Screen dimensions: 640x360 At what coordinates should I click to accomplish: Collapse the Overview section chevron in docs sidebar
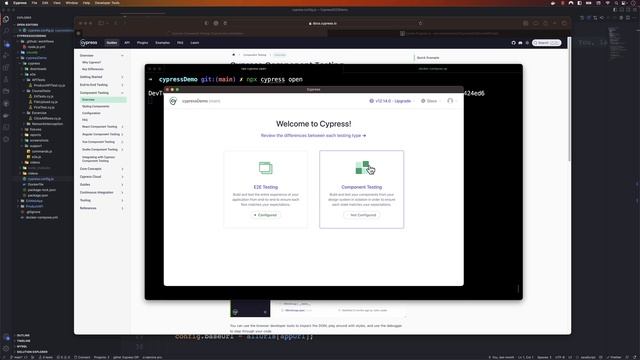pyautogui.click(x=122, y=56)
